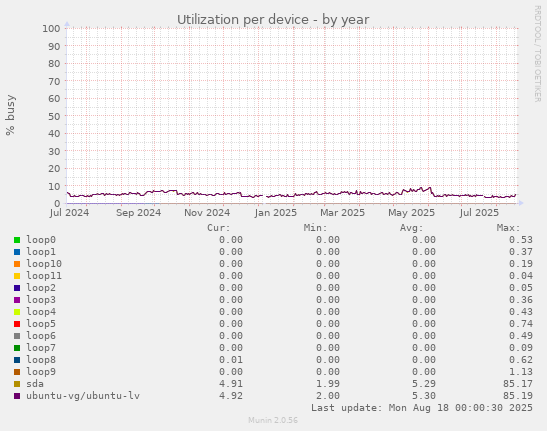Click the loop3 purple color swatch

pyautogui.click(x=17, y=300)
